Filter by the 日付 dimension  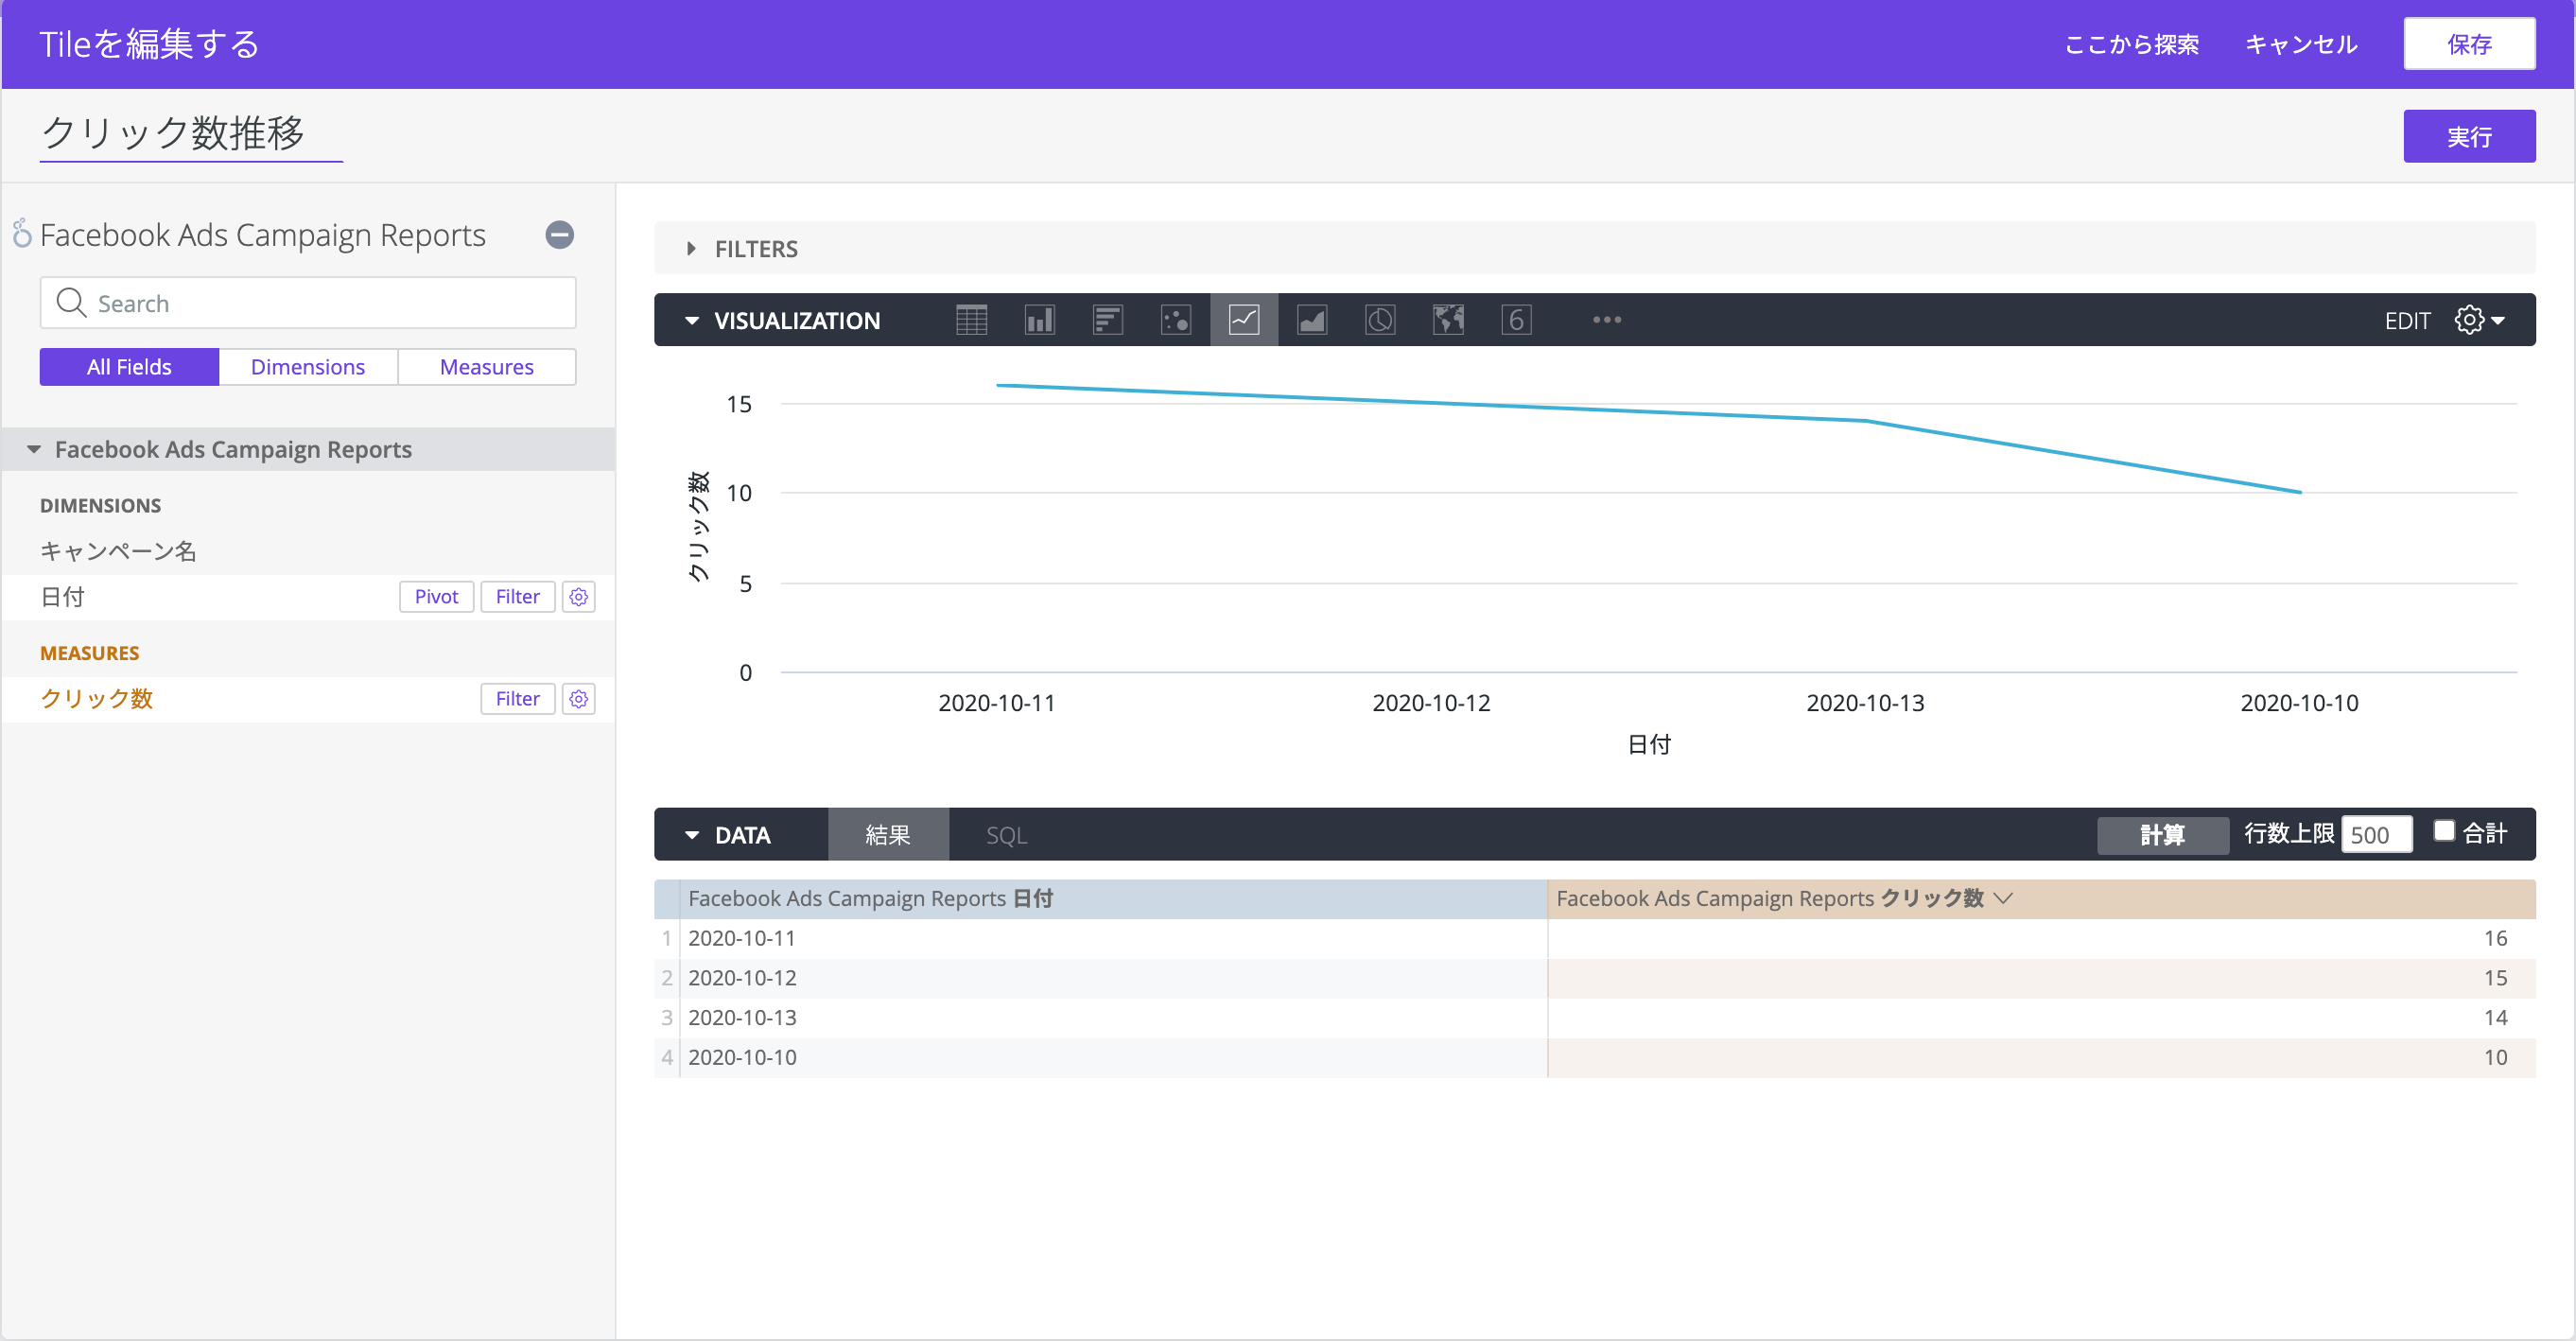[517, 597]
